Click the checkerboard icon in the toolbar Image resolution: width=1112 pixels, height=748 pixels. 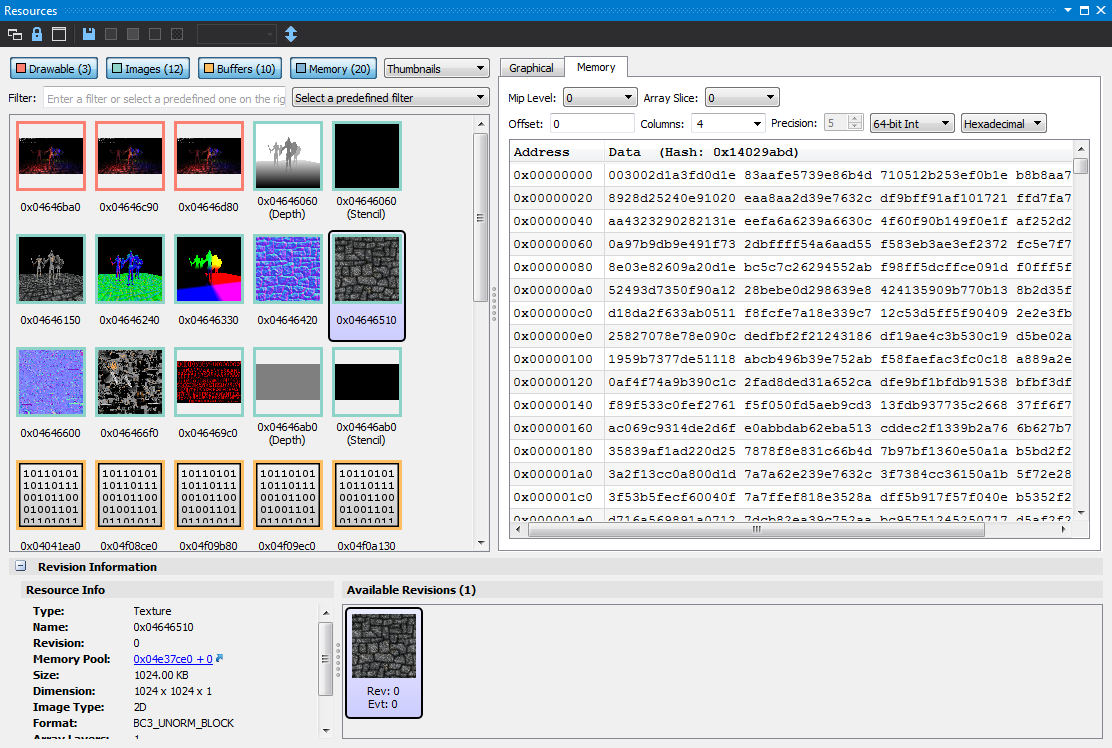[x=177, y=34]
